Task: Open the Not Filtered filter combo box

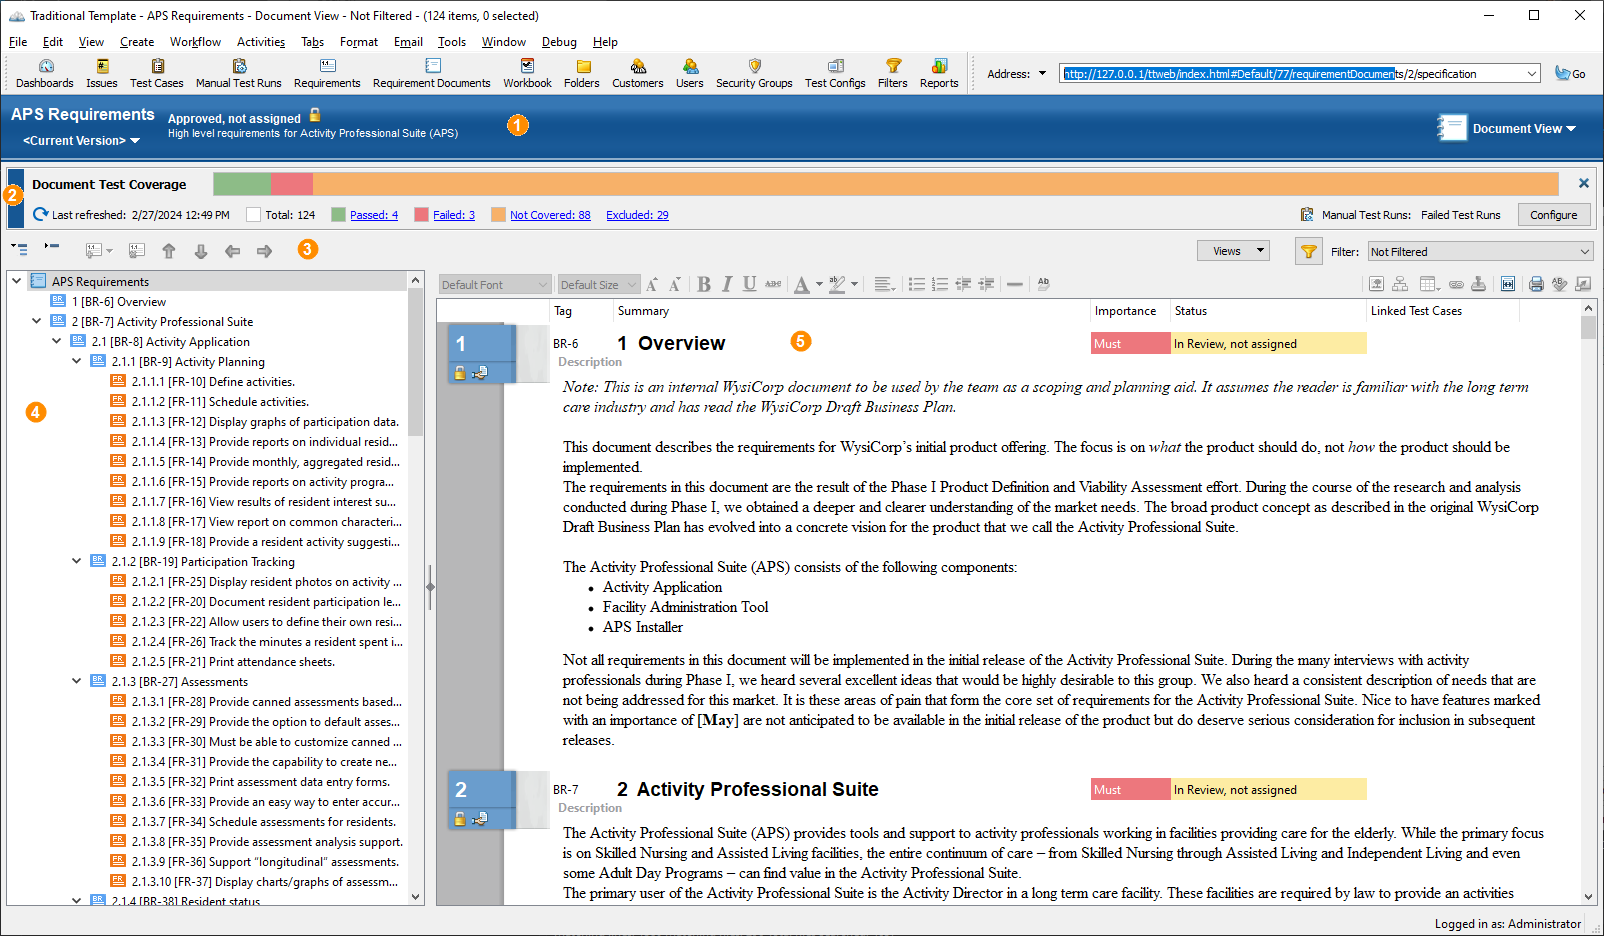Action: (1479, 252)
